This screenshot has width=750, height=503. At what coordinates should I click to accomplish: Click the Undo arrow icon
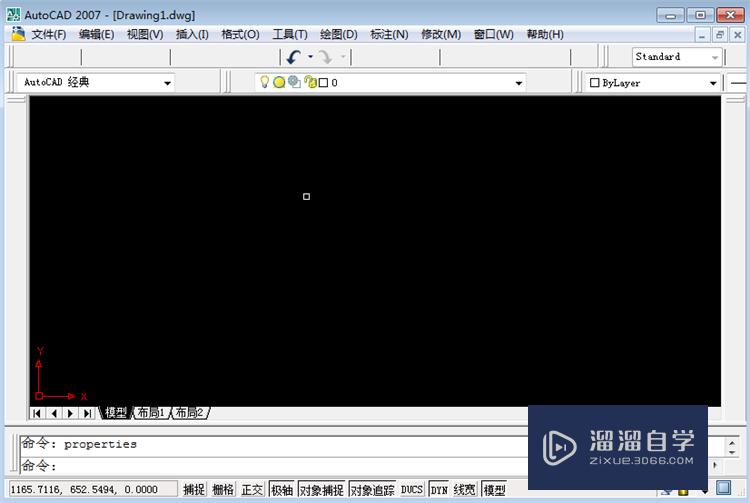(x=293, y=57)
